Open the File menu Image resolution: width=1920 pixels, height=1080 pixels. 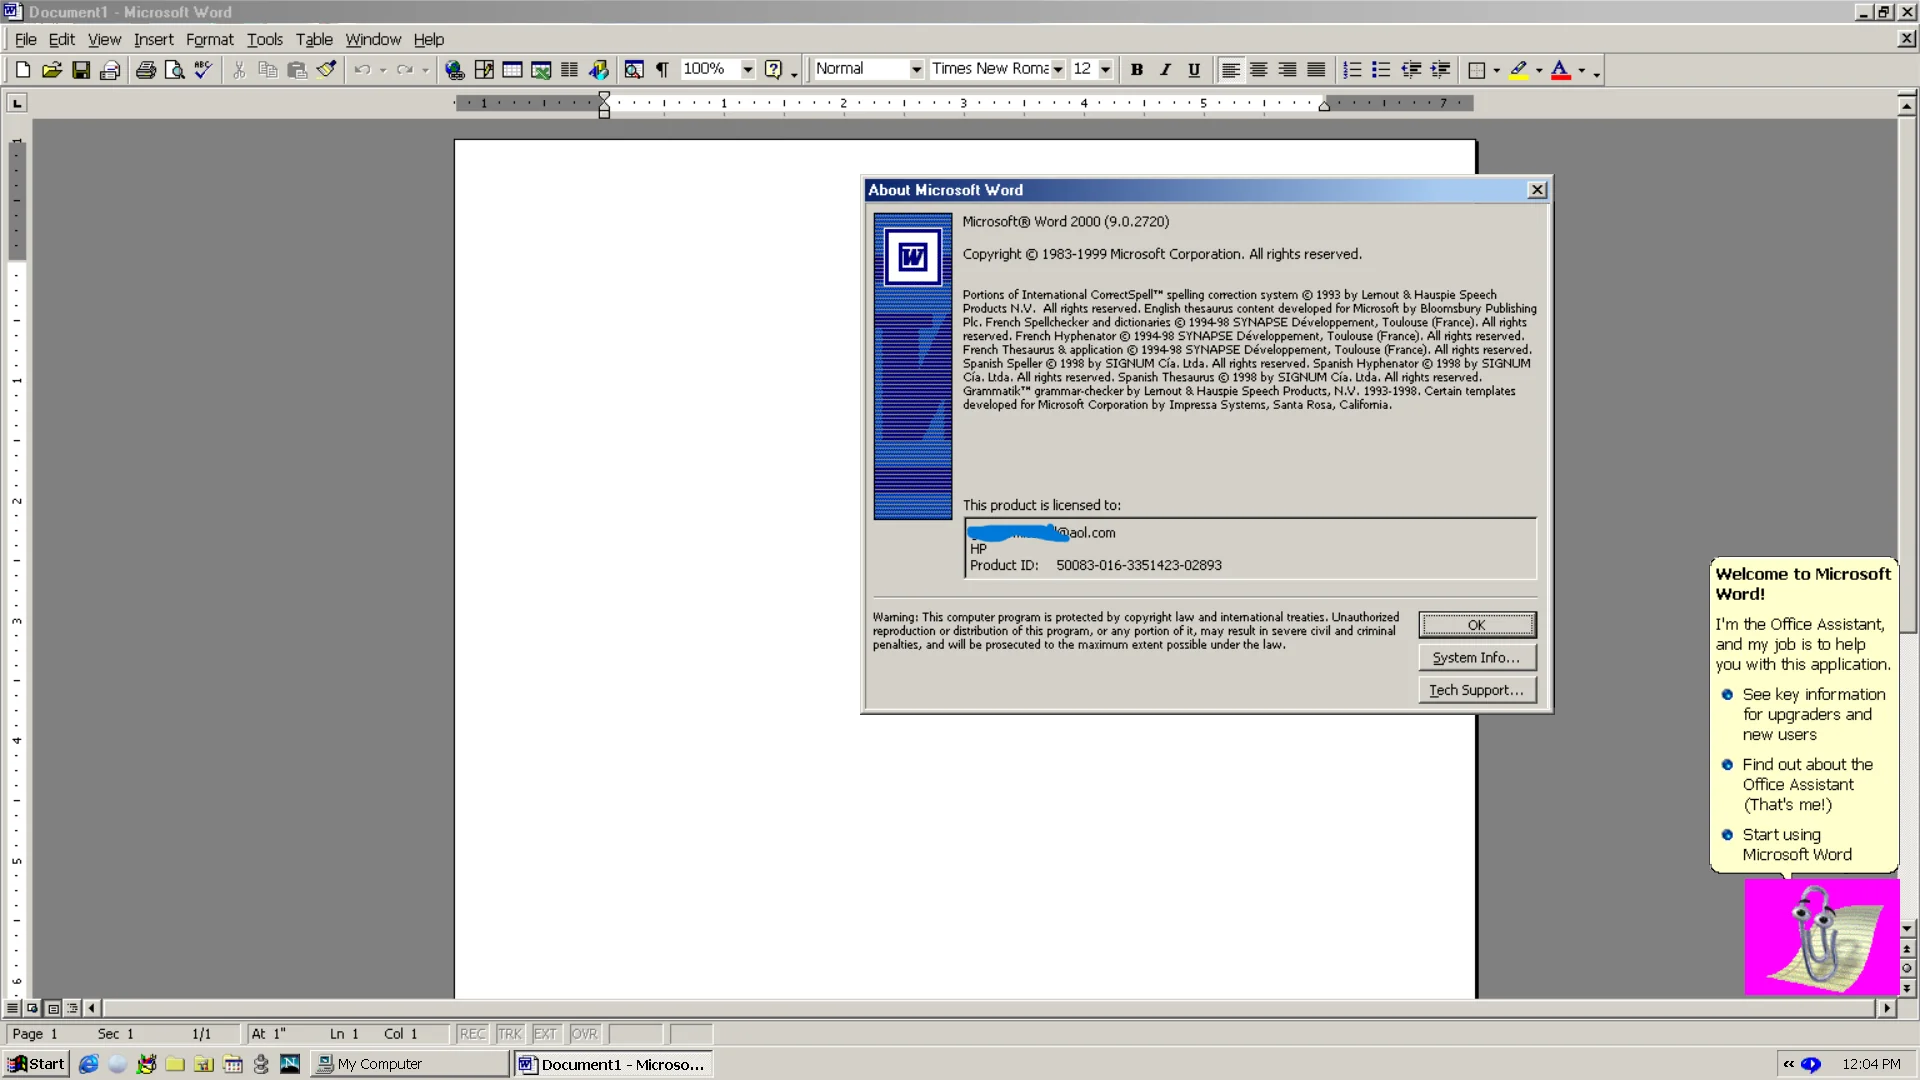(24, 38)
